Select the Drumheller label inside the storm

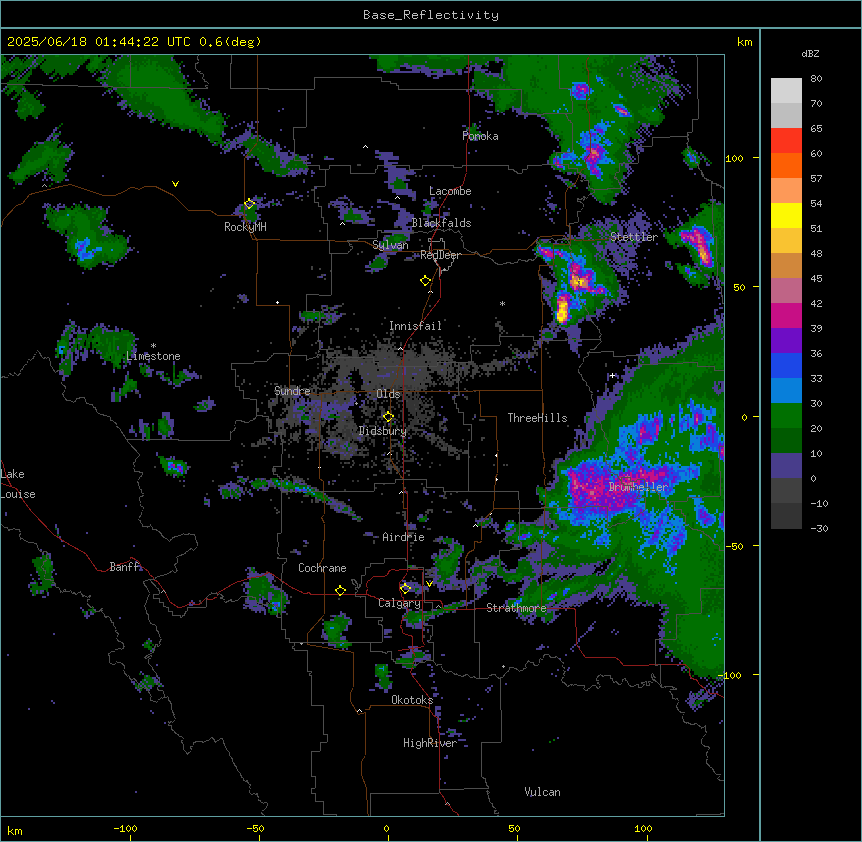[638, 487]
